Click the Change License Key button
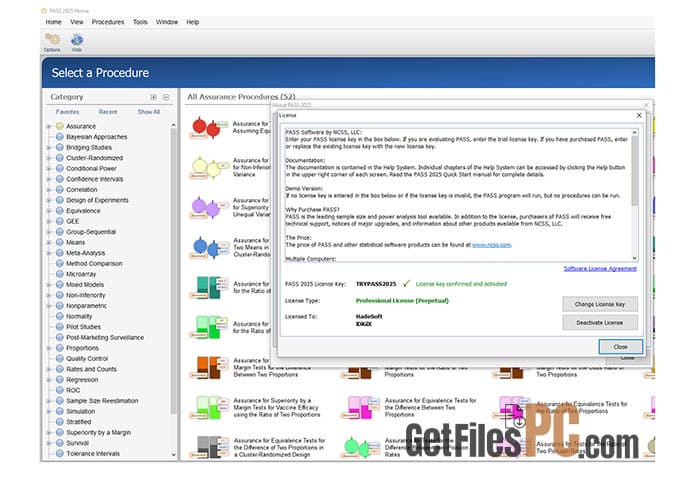Viewport: 700px width, 487px height. pos(600,304)
